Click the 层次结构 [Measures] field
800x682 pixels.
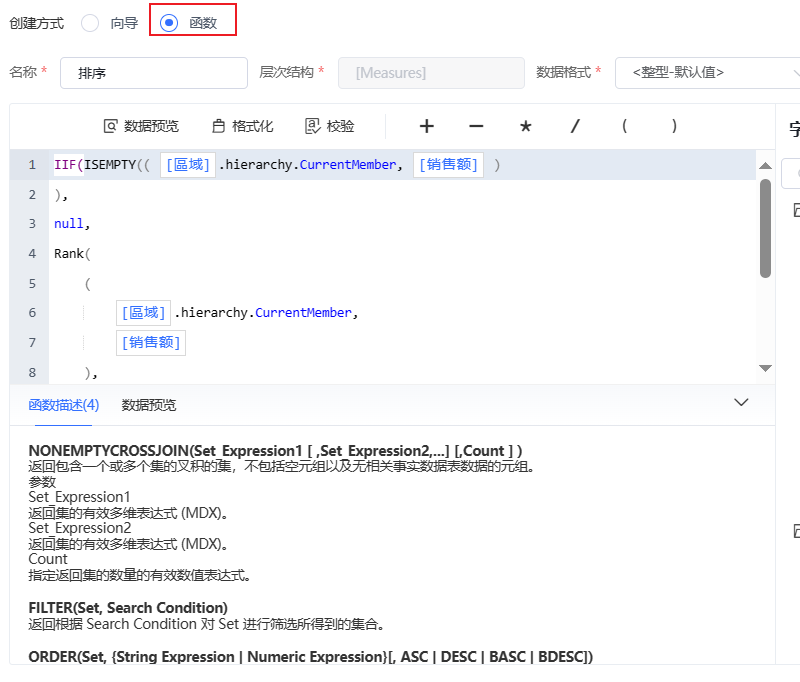431,73
